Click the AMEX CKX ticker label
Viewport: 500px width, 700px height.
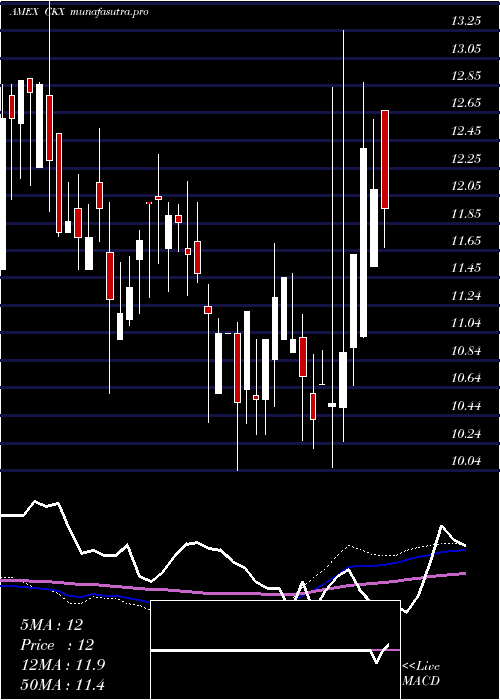[x=38, y=12]
